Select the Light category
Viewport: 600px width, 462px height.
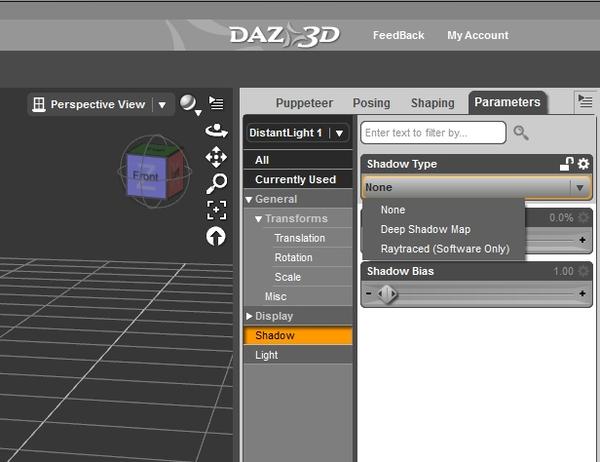(298, 355)
